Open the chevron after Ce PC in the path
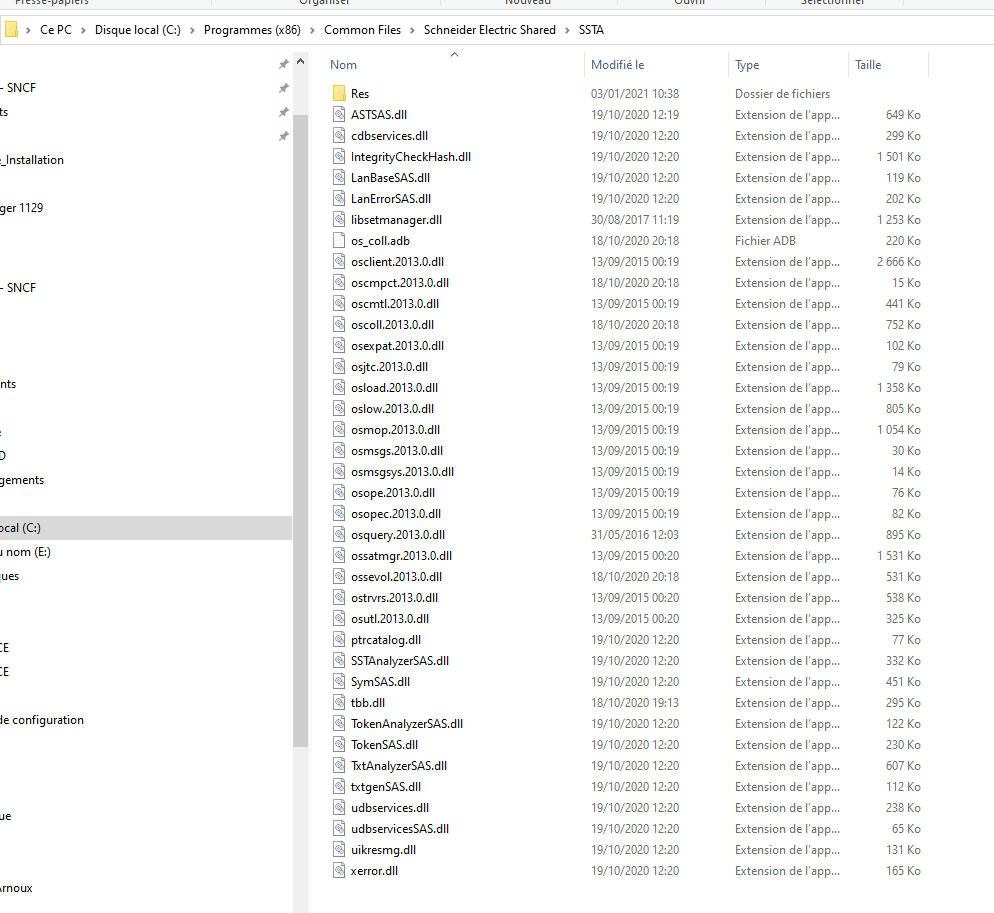 coord(83,30)
